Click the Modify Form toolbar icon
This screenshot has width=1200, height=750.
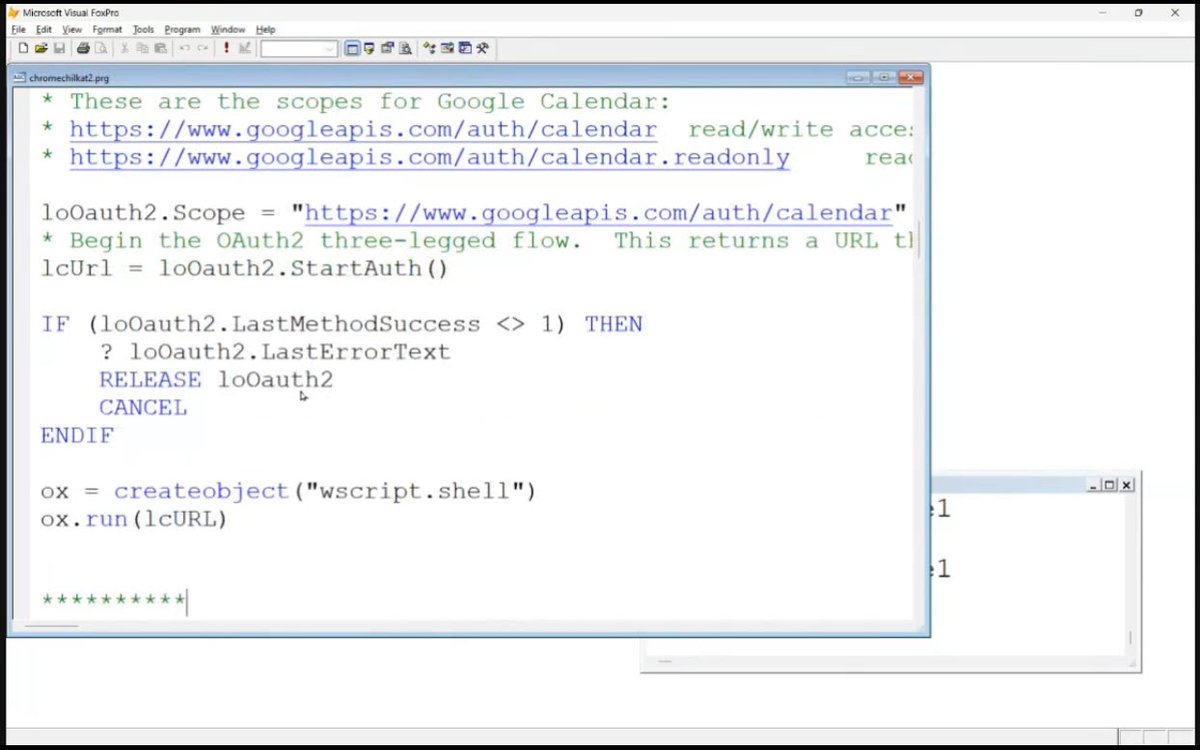point(246,48)
